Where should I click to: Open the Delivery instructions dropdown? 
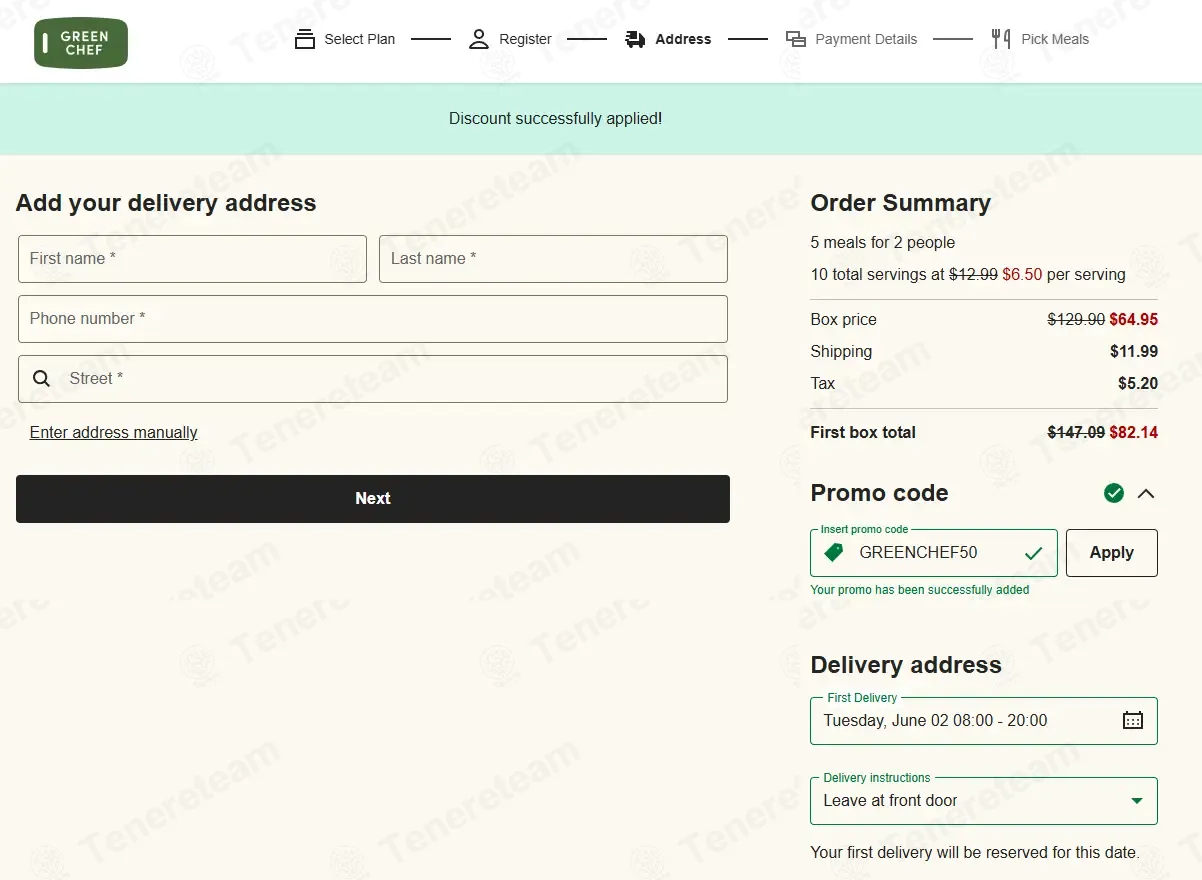(x=984, y=801)
